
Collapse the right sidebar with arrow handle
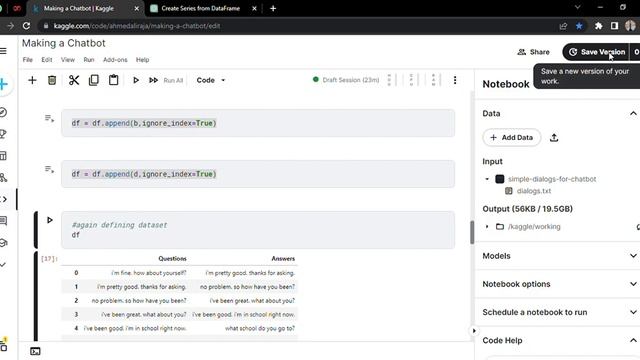pyautogui.click(x=474, y=331)
